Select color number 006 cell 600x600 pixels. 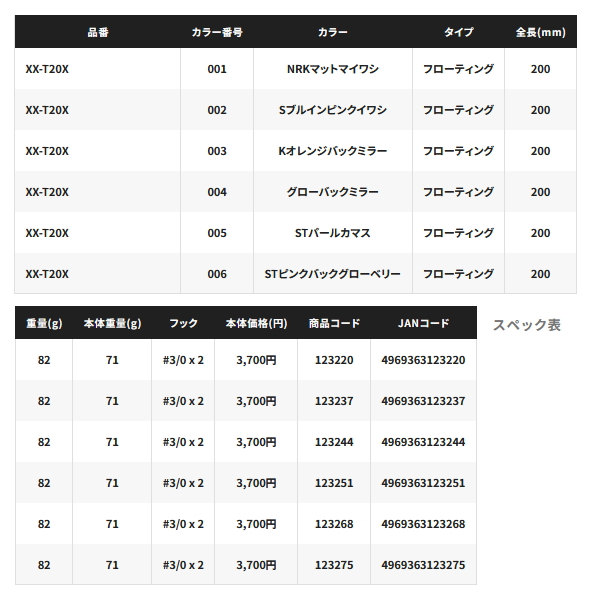(x=217, y=274)
